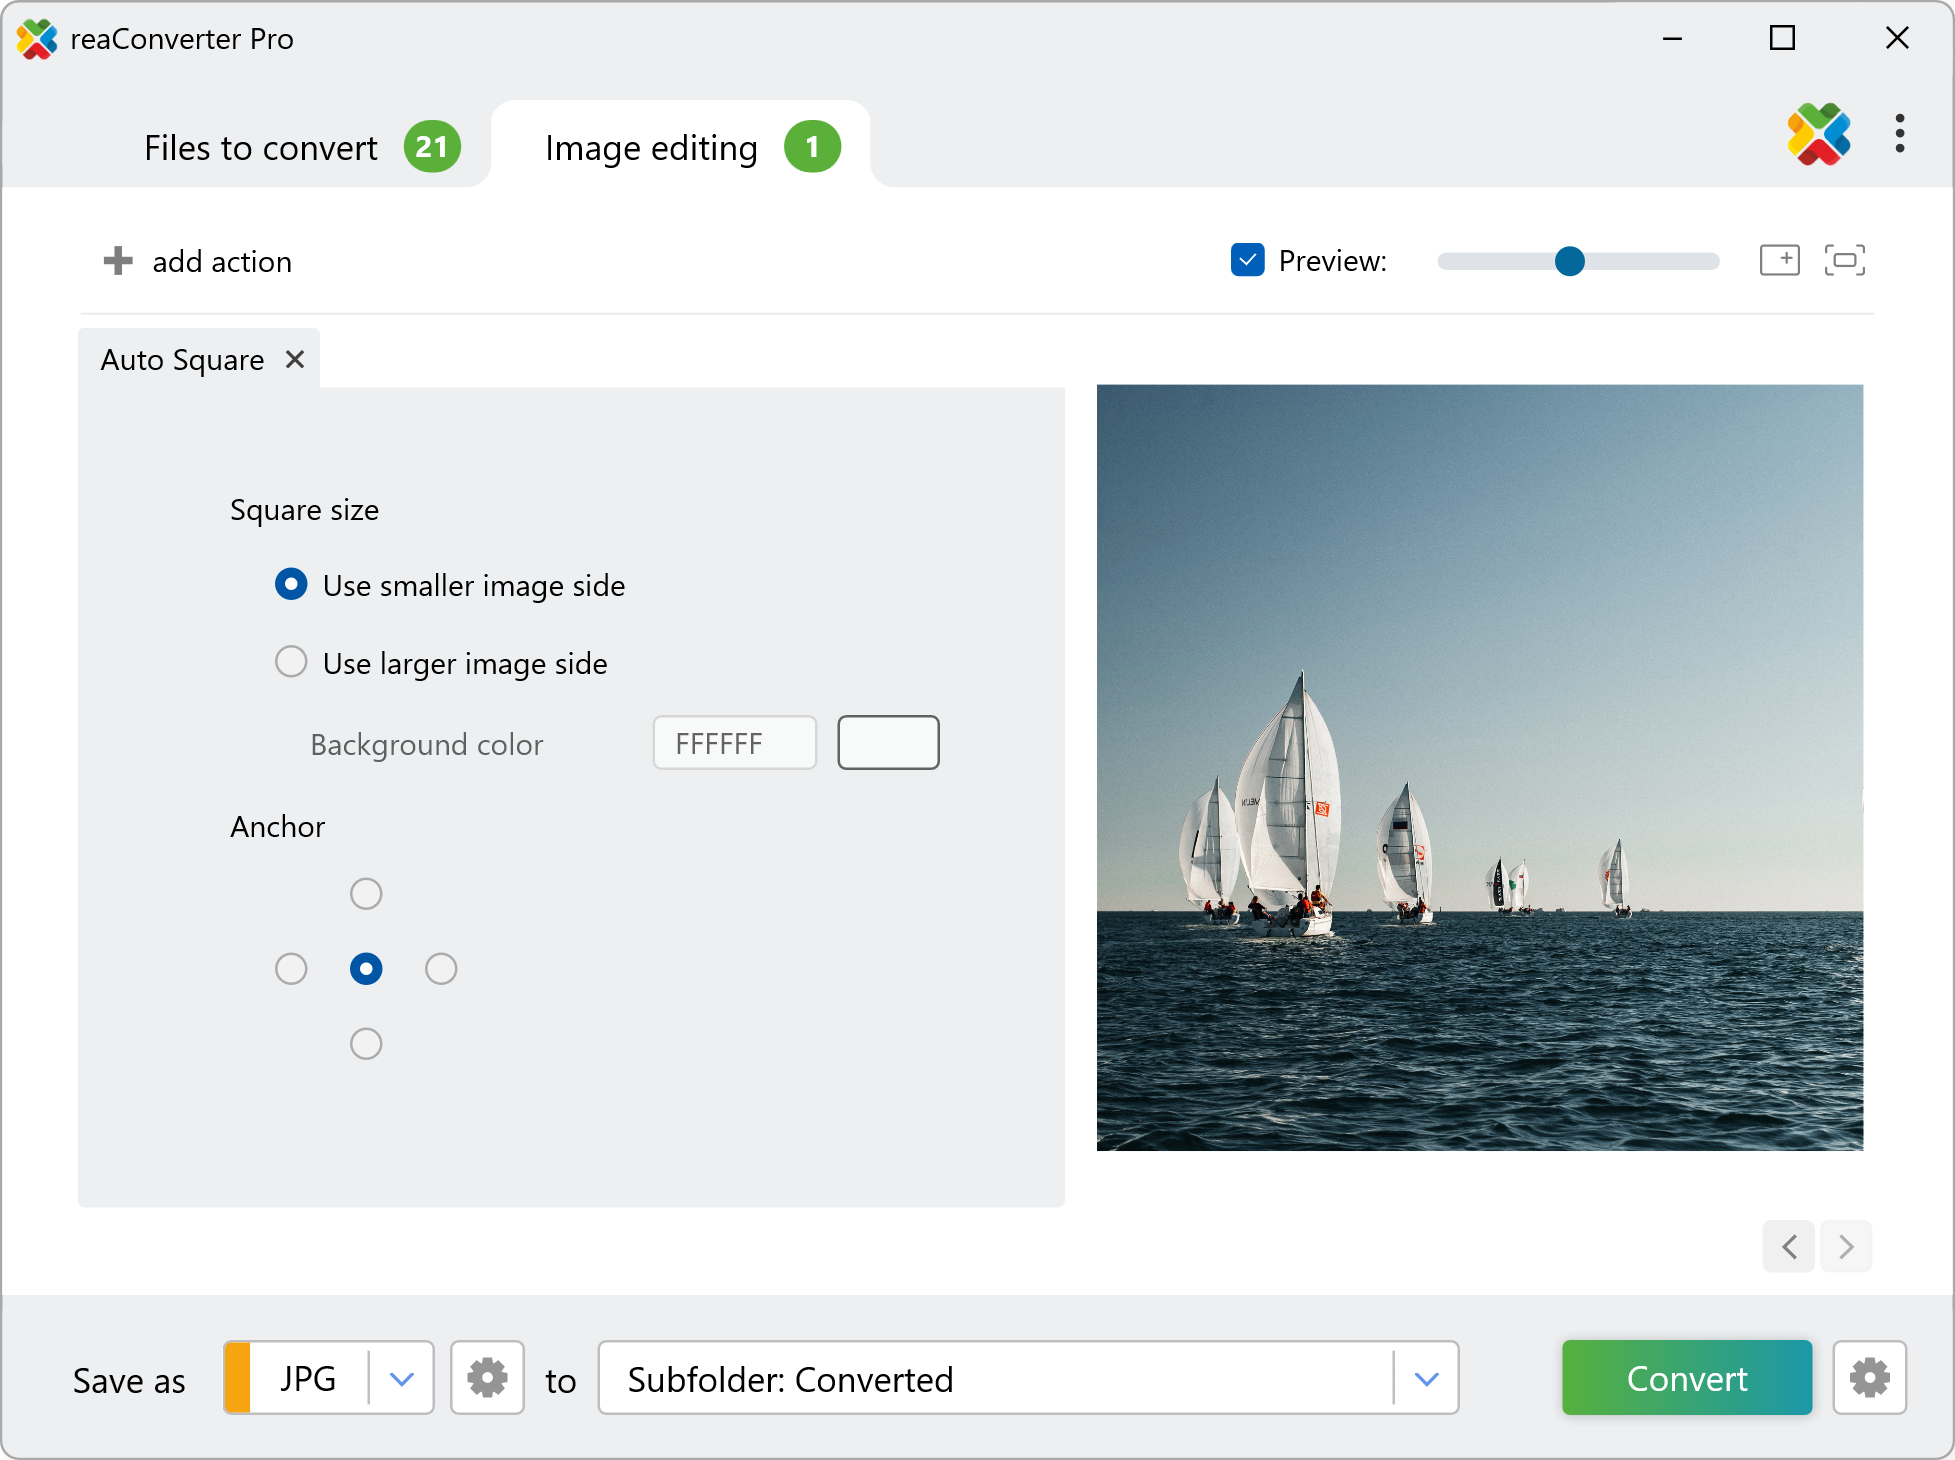Click the fit-to-screen preview icon
Screen dimensions: 1955x1460
pos(1844,260)
